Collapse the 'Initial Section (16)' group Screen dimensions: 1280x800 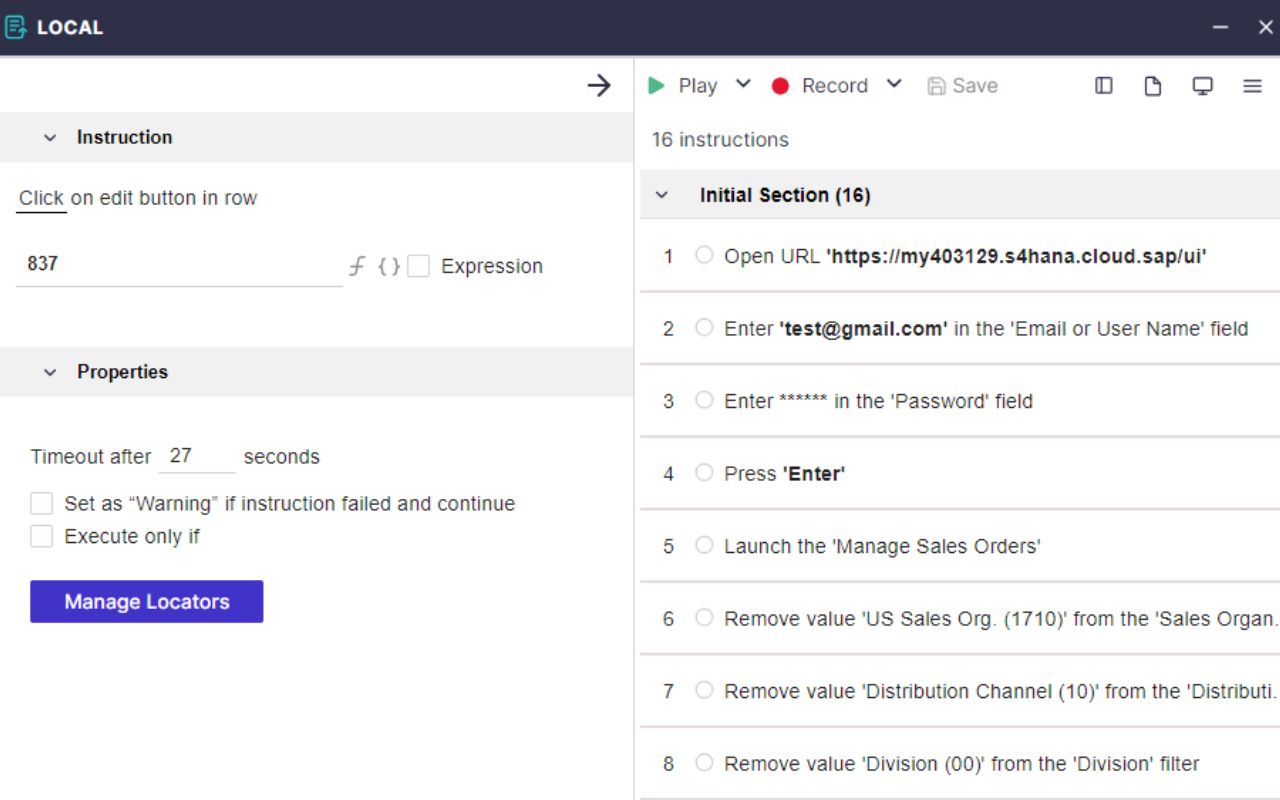click(661, 194)
